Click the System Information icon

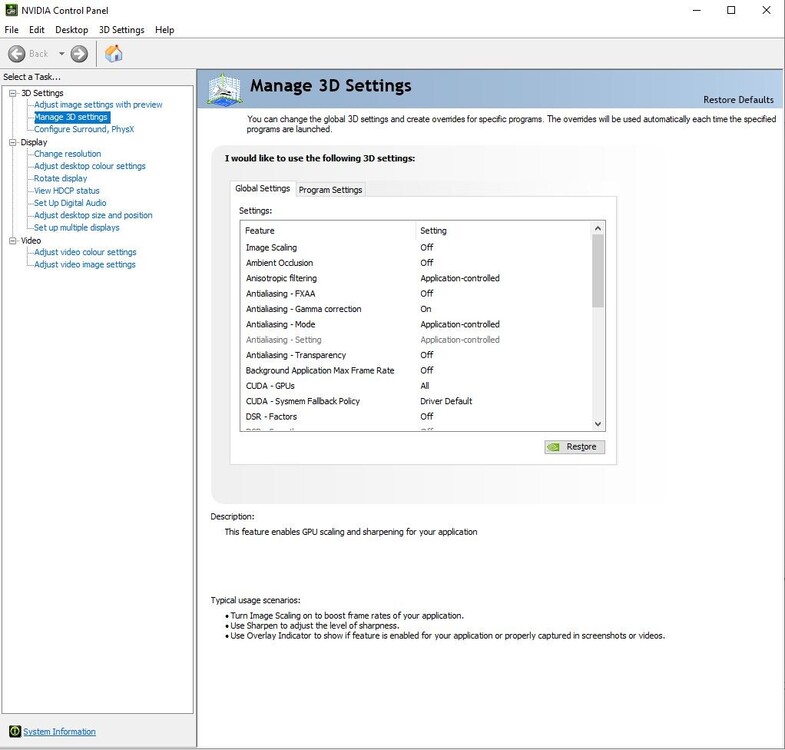pyautogui.click(x=15, y=731)
